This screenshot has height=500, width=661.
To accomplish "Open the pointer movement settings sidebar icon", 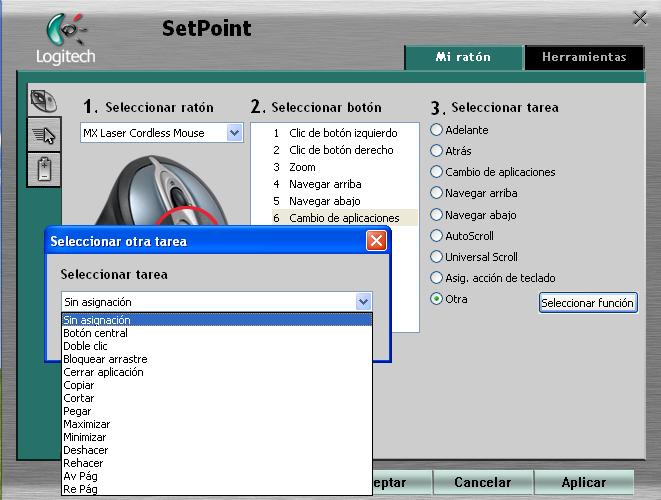I will pyautogui.click(x=44, y=135).
